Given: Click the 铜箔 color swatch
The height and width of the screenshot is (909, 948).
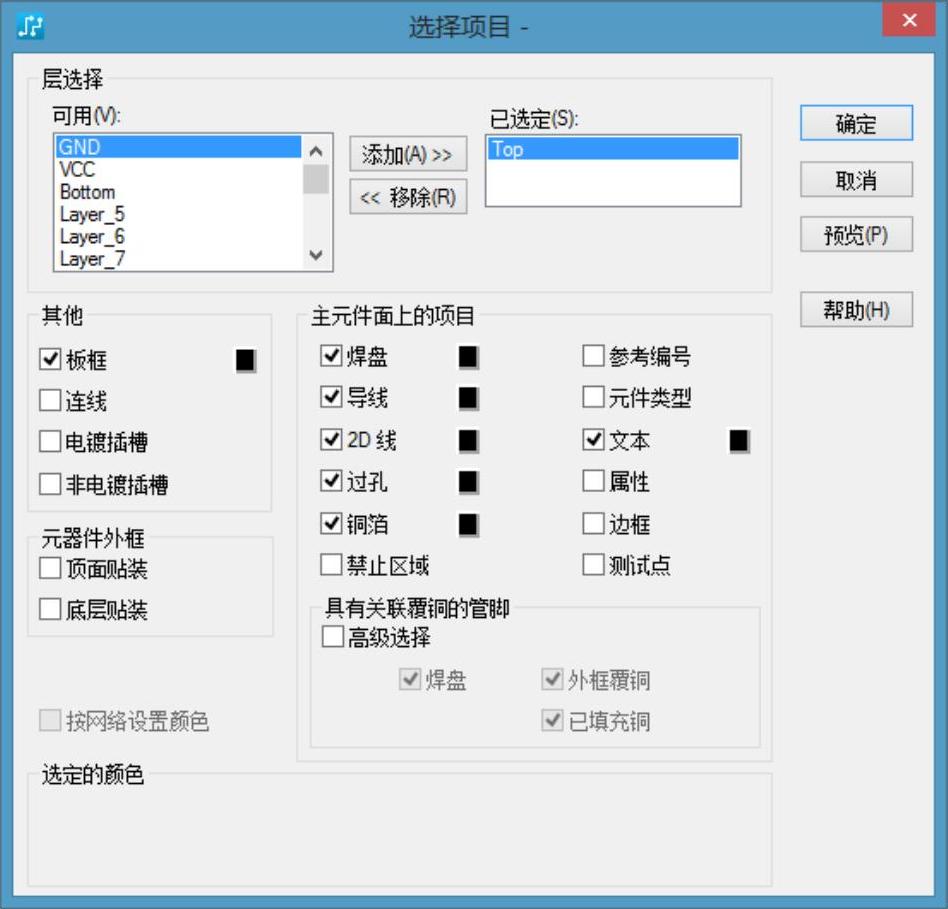Looking at the screenshot, I should 468,524.
